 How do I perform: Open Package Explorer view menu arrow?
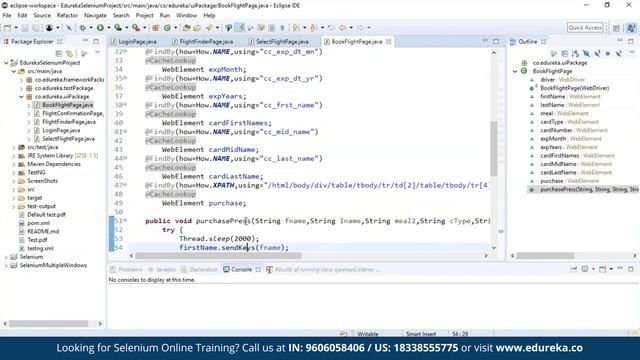(98, 53)
